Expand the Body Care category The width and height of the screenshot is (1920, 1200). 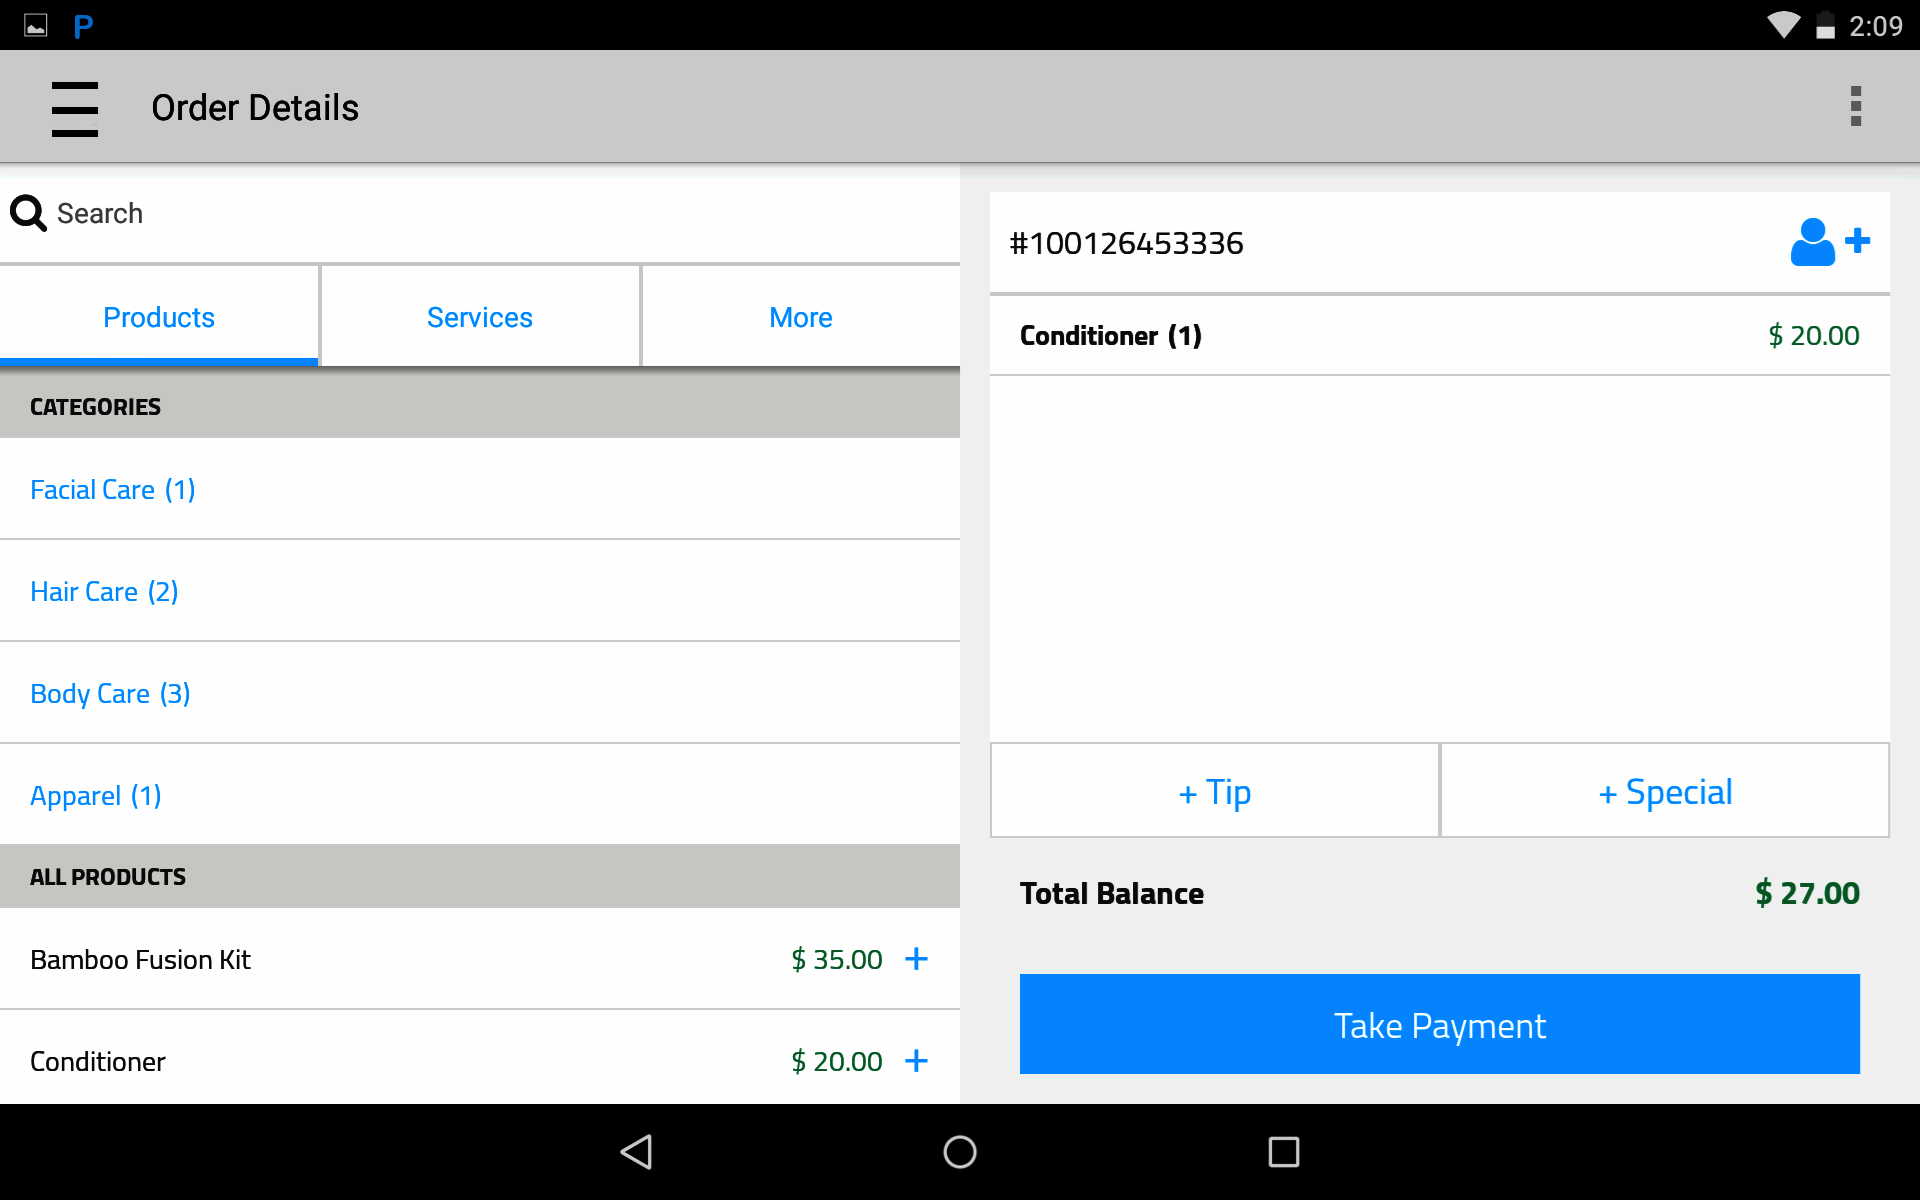tap(110, 693)
